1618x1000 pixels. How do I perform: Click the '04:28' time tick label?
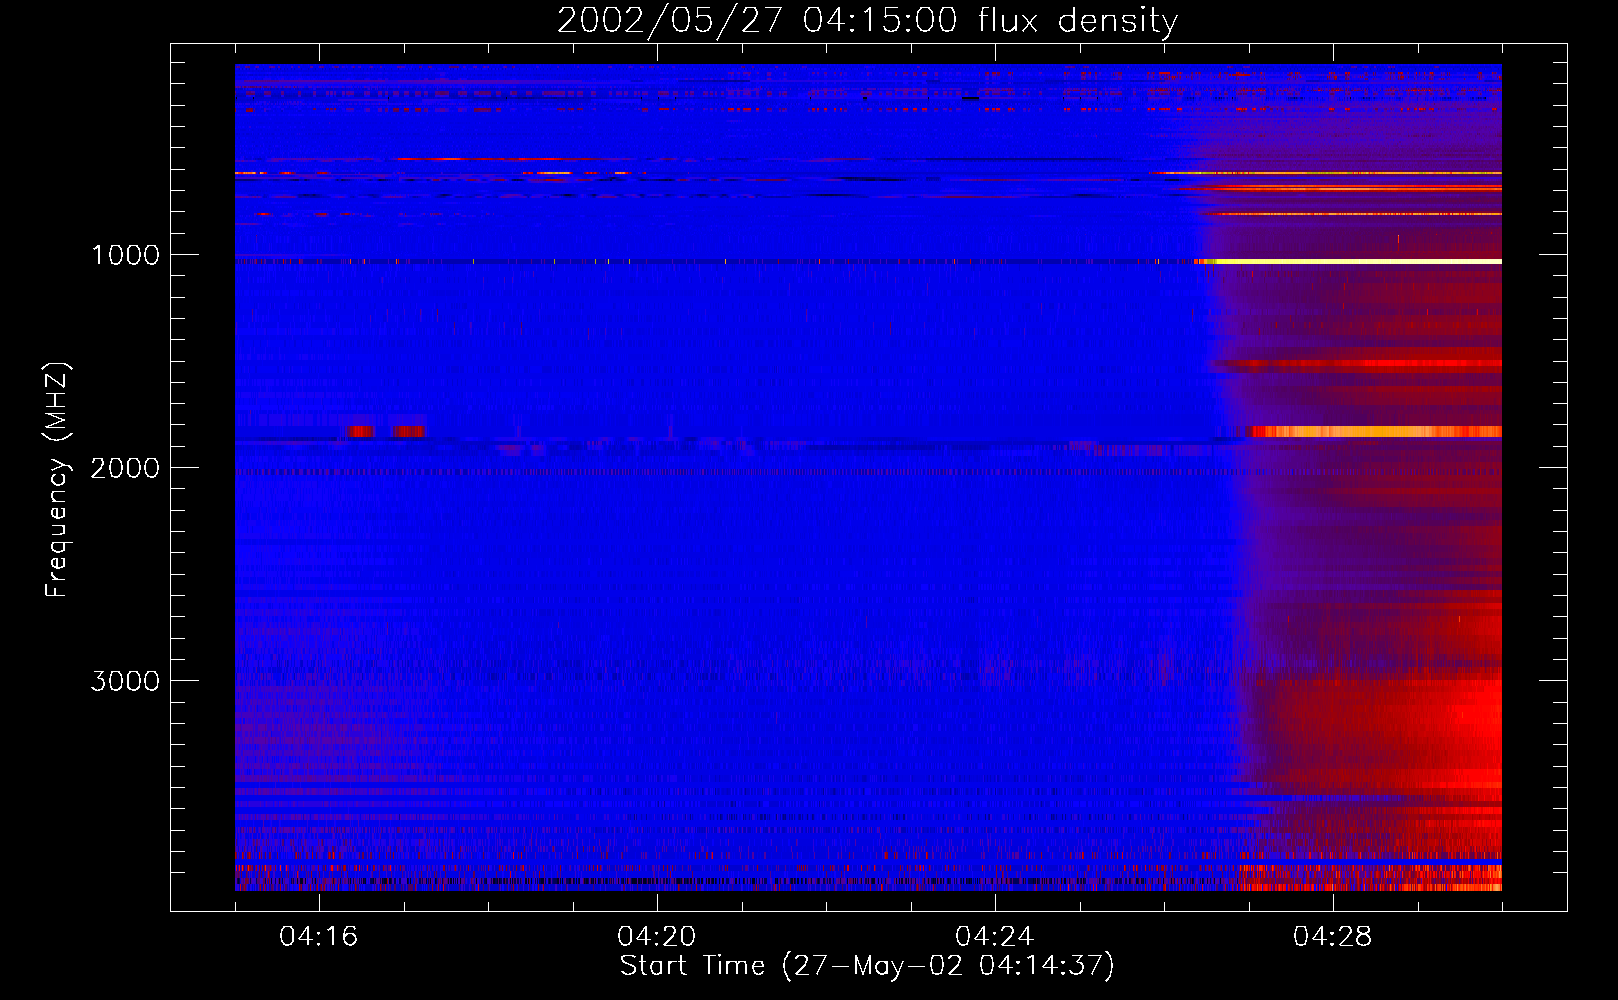[x=1333, y=937]
